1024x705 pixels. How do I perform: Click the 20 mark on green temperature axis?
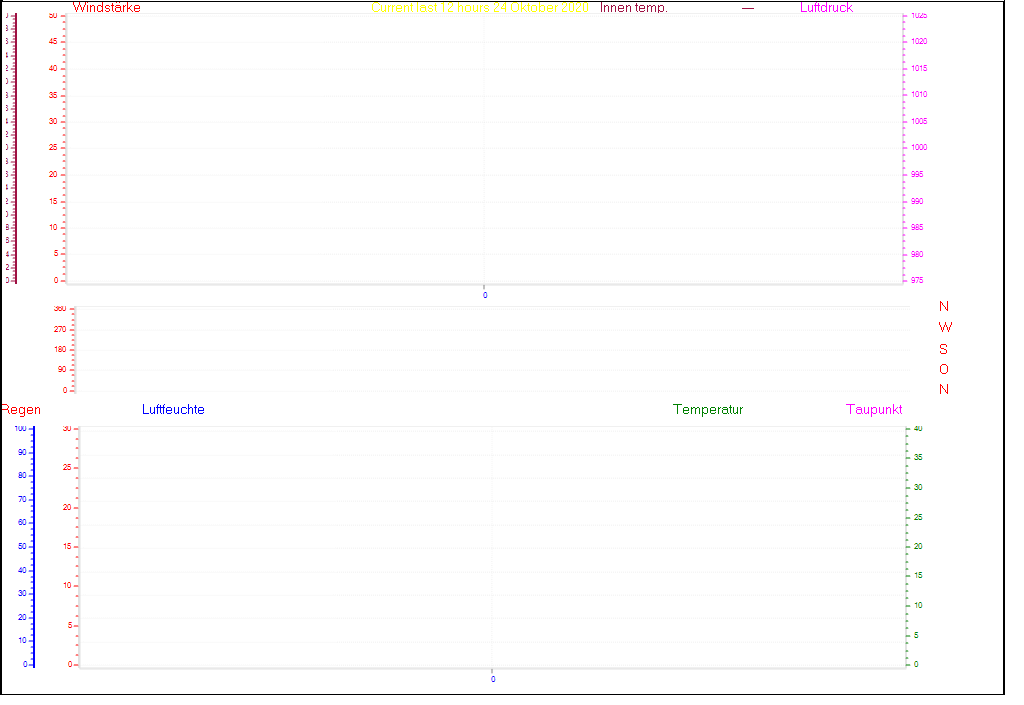point(917,547)
